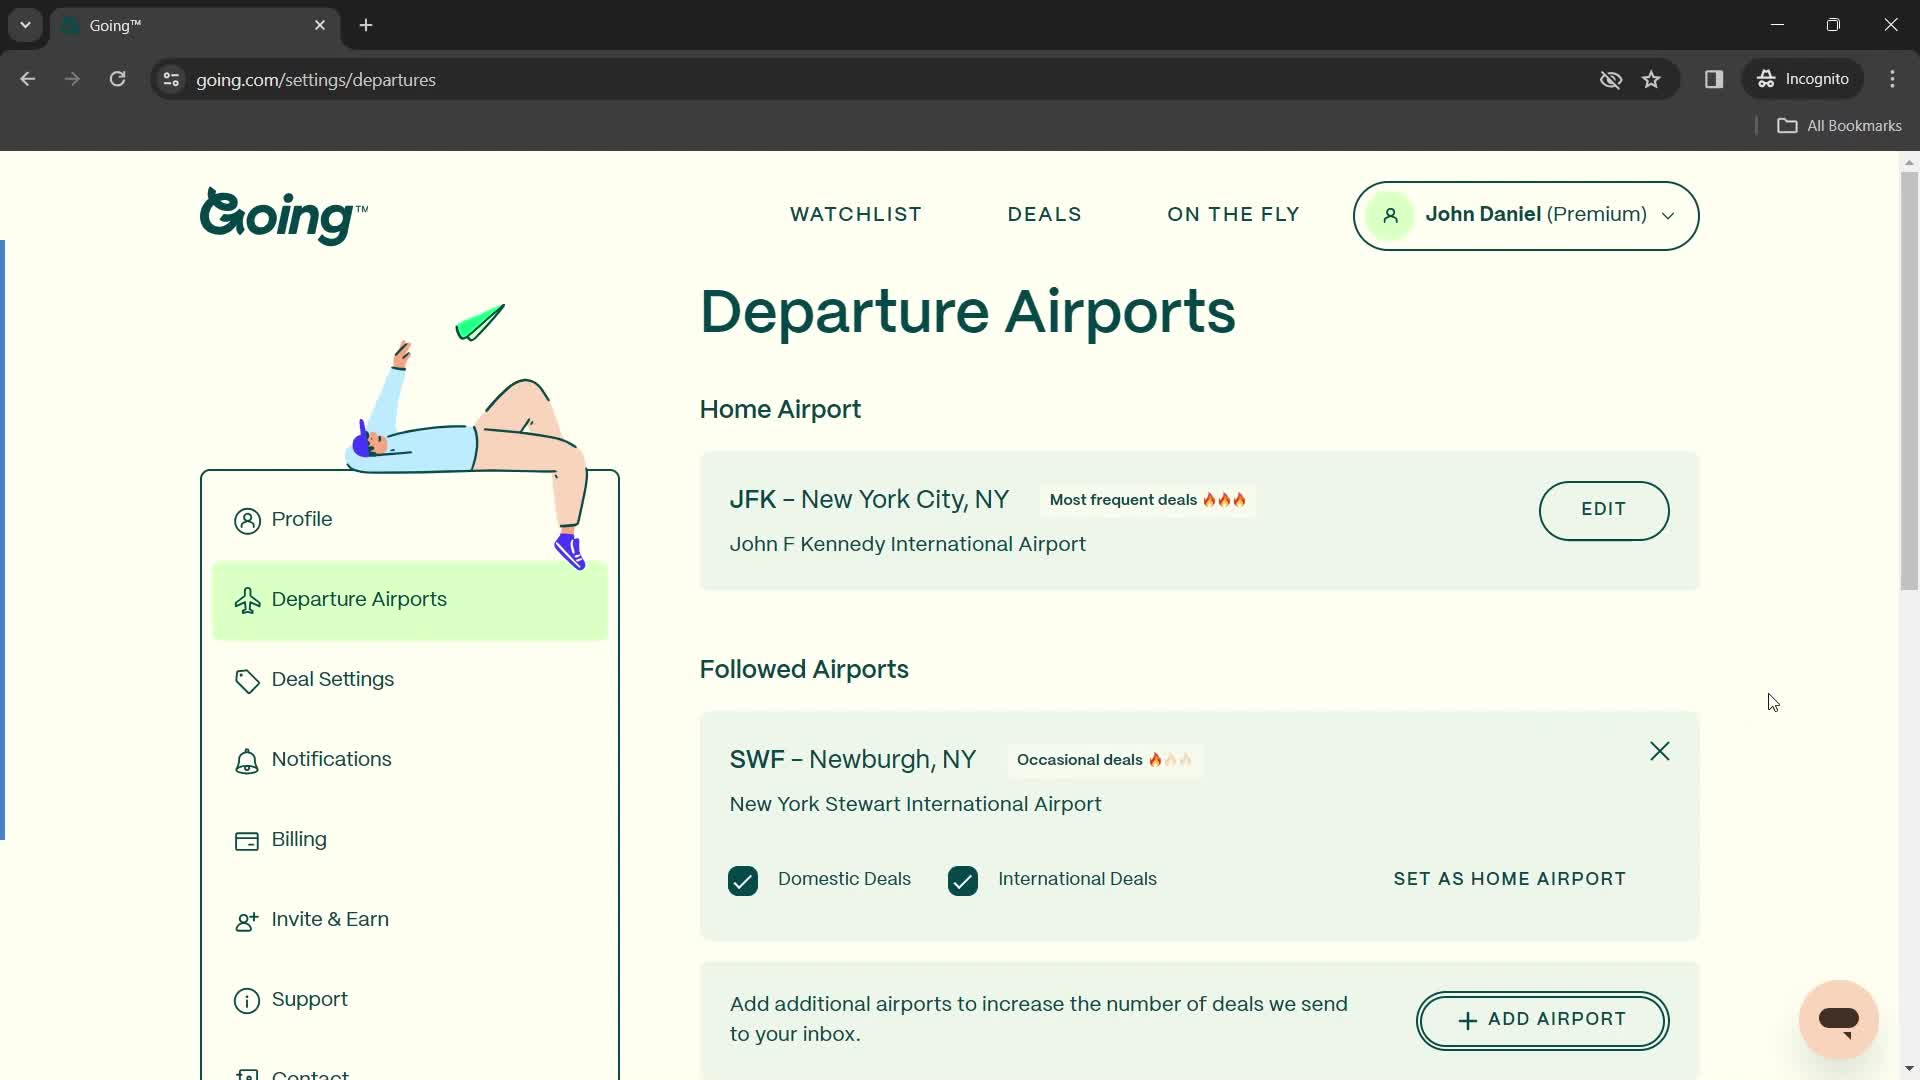Click the Invite & Earn person icon
Image resolution: width=1920 pixels, height=1080 pixels.
point(247,921)
